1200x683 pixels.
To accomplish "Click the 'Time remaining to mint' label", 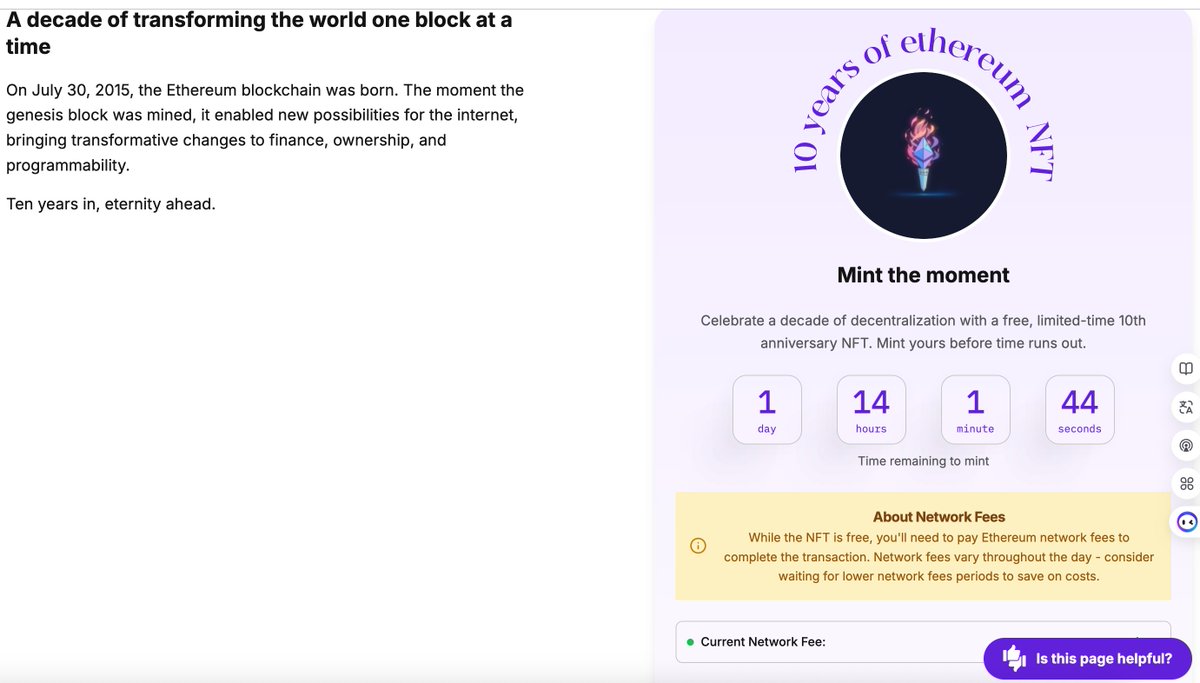I will [923, 461].
